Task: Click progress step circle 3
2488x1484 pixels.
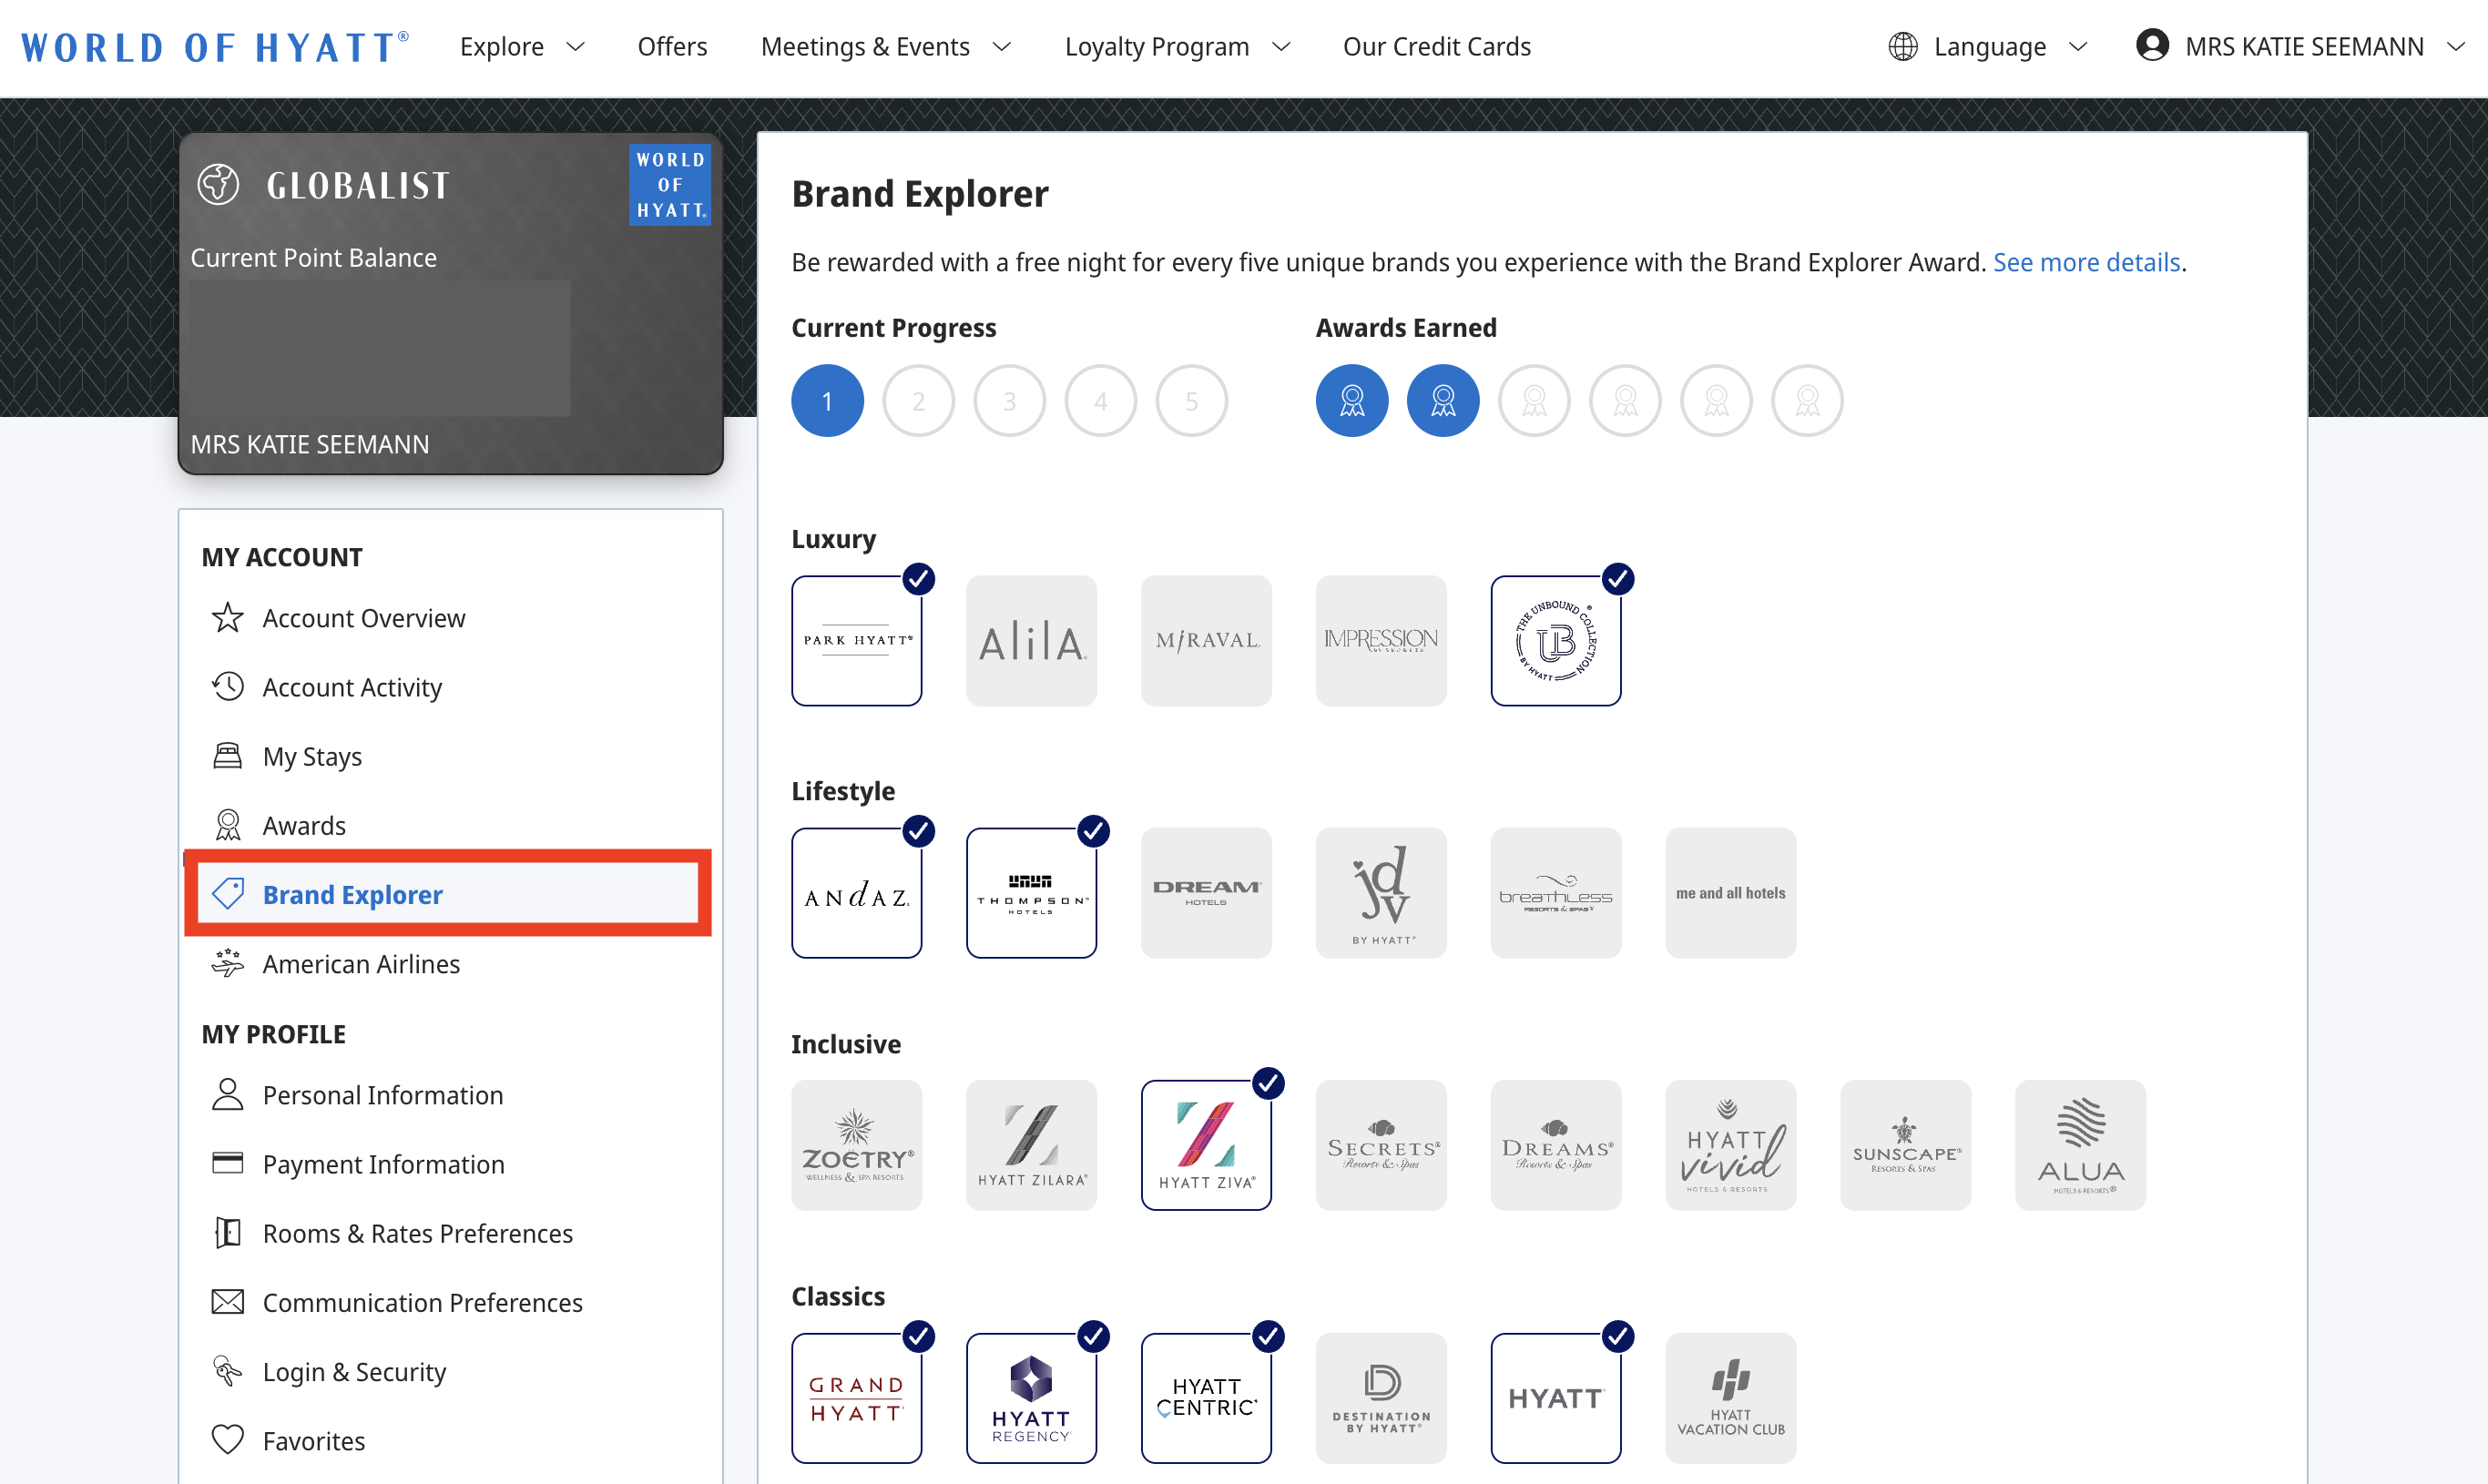Action: point(1009,401)
